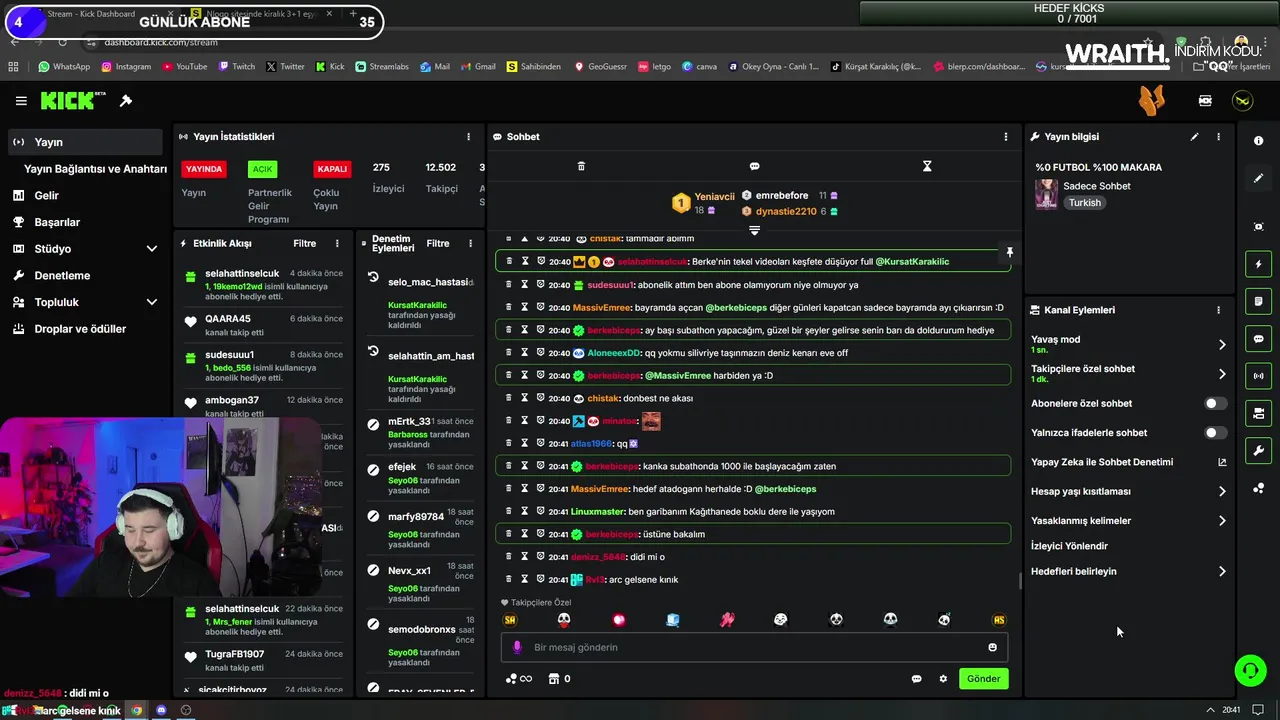The image size is (1280, 720).
Task: Click the broadcast signal icon in right sidebar
Action: click(1258, 376)
